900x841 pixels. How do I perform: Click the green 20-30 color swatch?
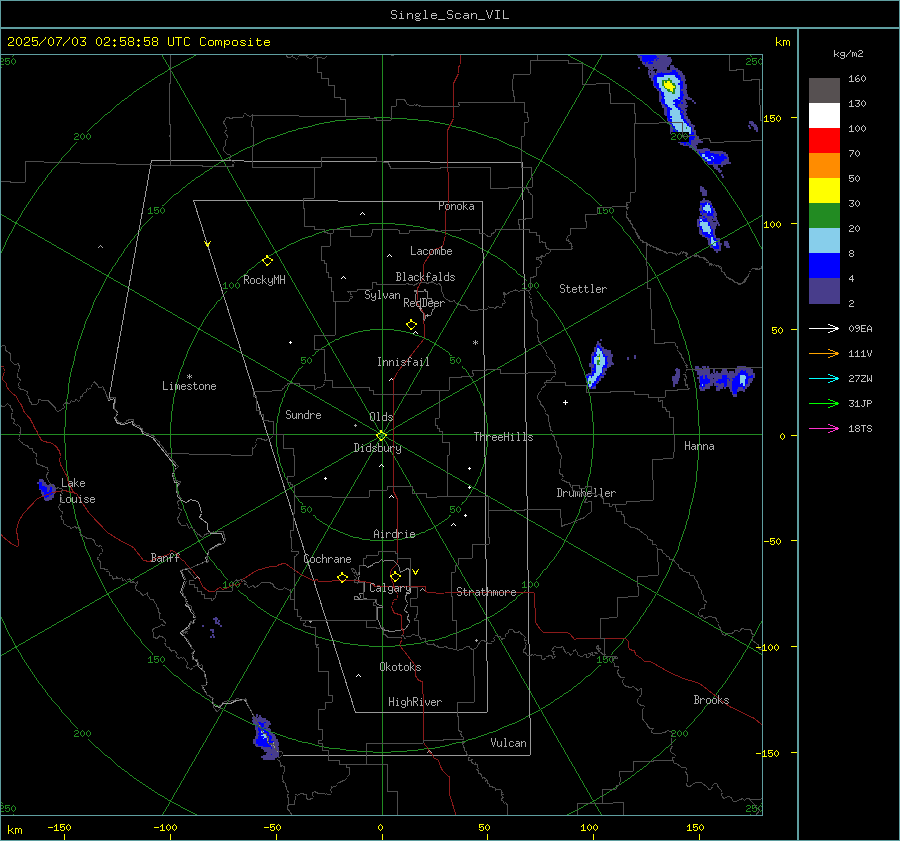tap(824, 216)
